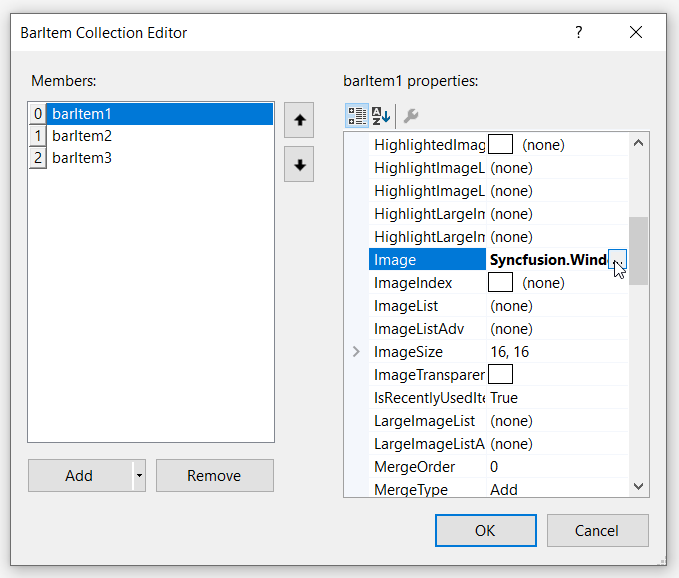Open the Add button dropdown arrow
Image resolution: width=679 pixels, height=578 pixels.
139,475
